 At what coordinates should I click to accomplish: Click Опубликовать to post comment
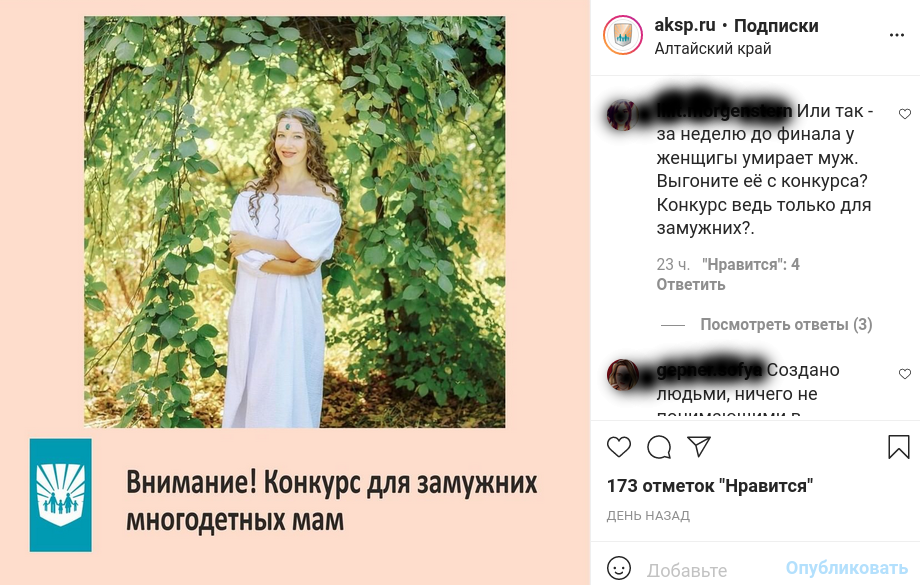847,568
